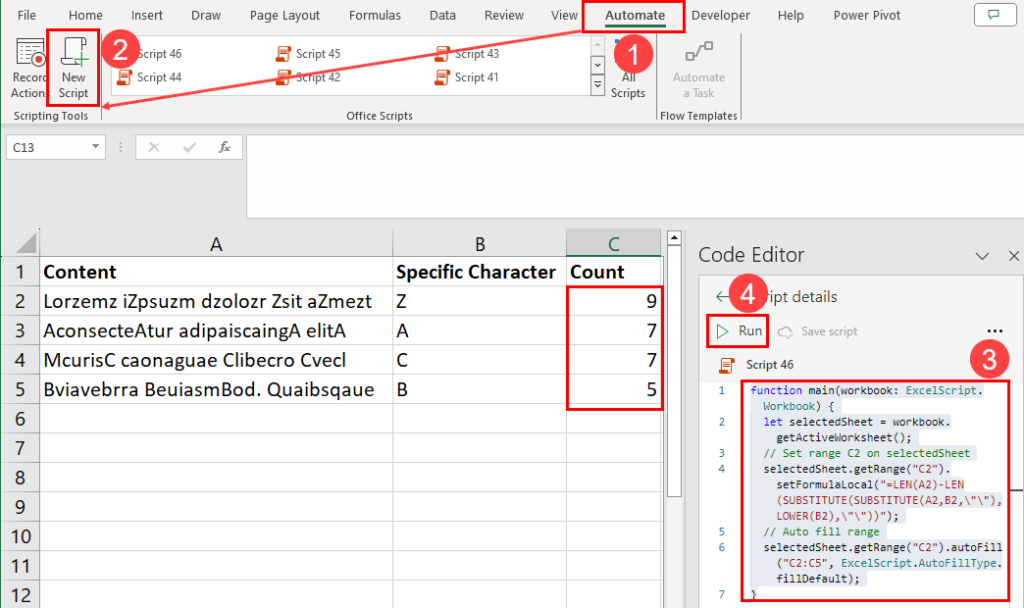The image size is (1024, 608).
Task: Open the Page Layout tab
Action: [285, 15]
